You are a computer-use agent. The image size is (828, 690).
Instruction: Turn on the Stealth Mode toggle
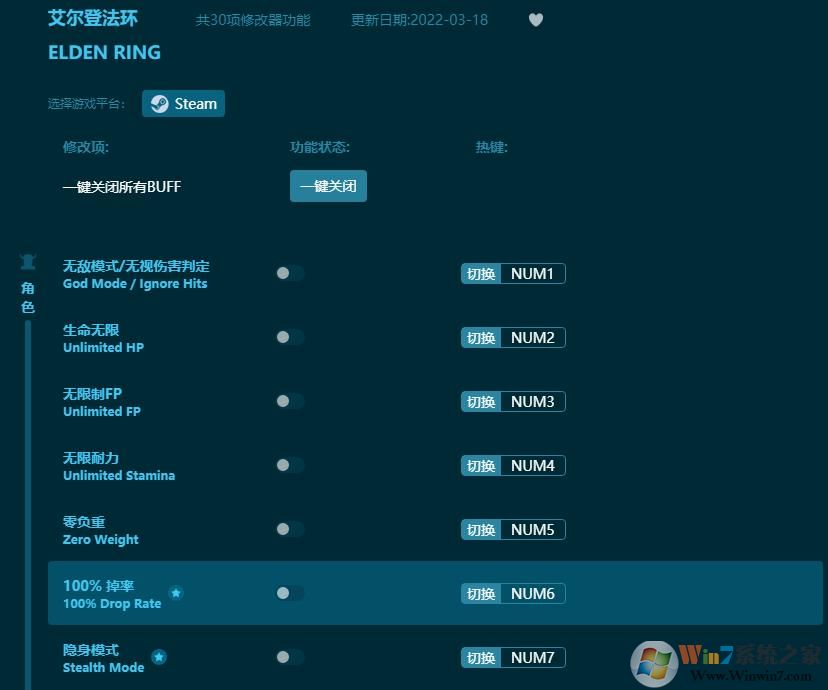coord(289,657)
